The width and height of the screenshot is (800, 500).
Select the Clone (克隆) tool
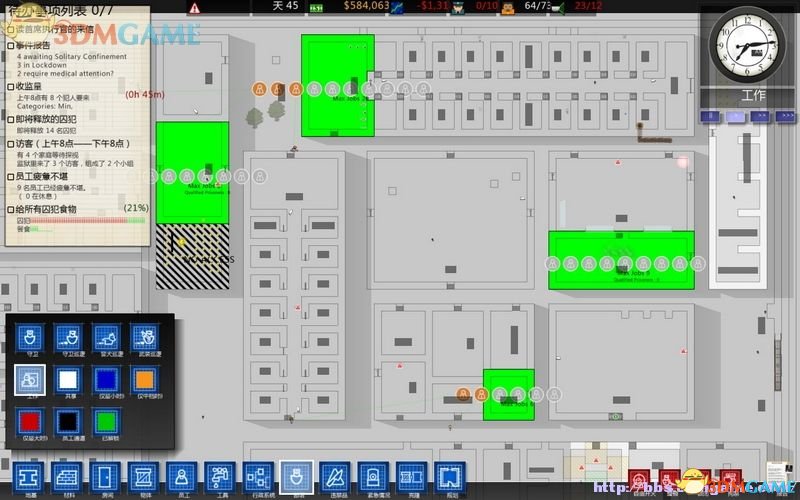coord(411,478)
